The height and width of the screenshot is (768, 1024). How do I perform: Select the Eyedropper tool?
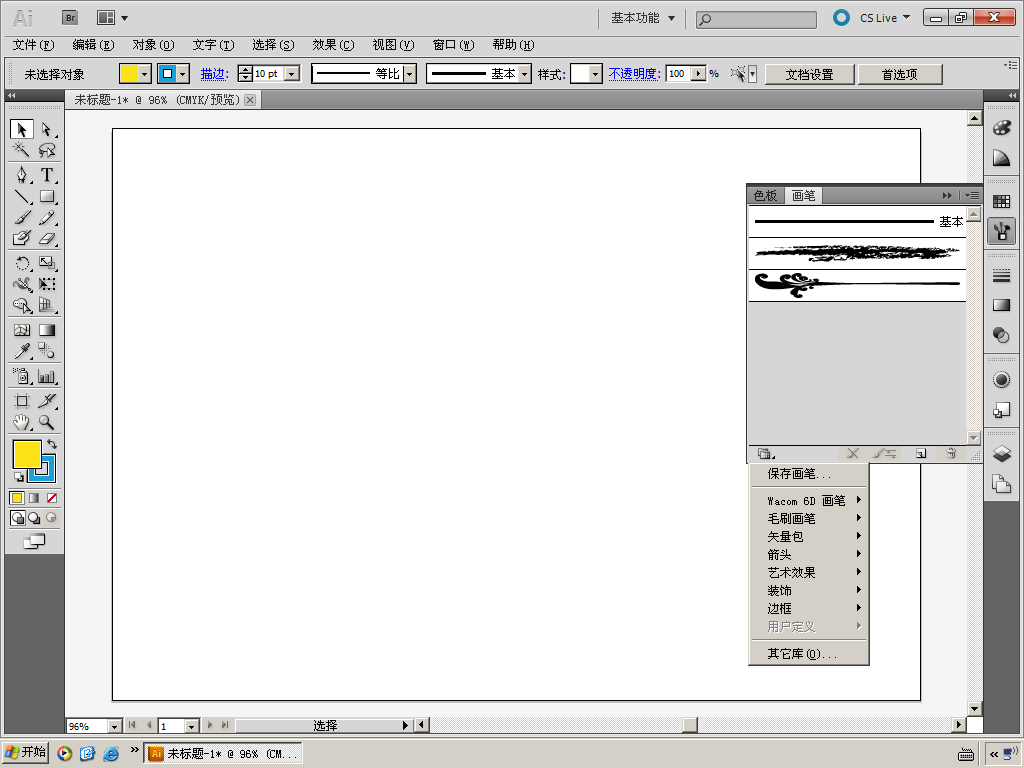[x=22, y=351]
